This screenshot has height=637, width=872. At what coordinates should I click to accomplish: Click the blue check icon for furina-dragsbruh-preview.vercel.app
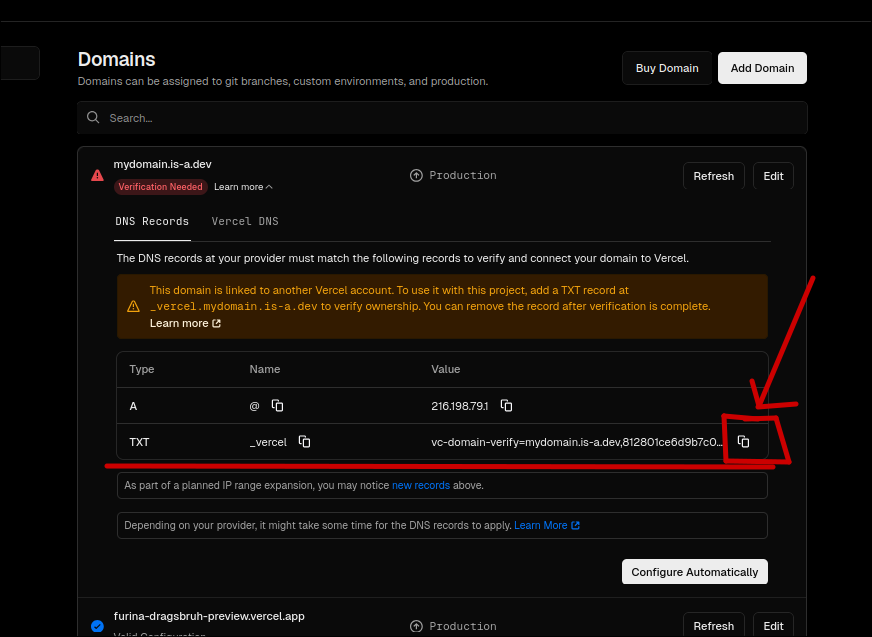(97, 626)
